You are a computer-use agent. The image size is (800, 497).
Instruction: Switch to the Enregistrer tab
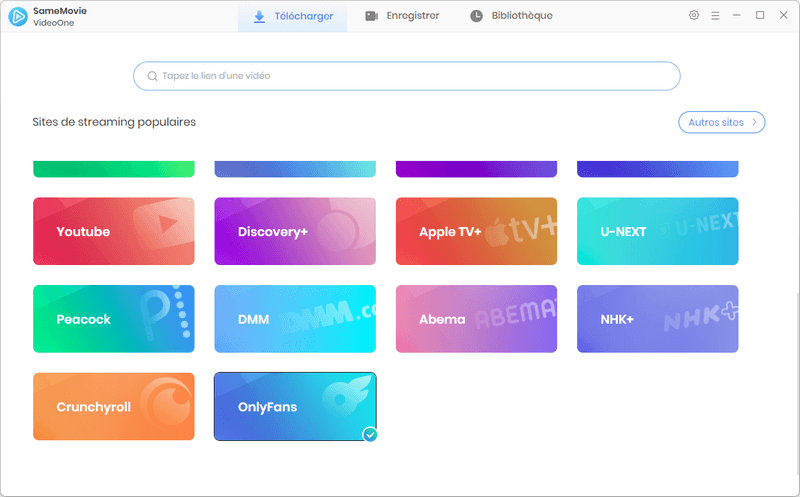[x=402, y=16]
